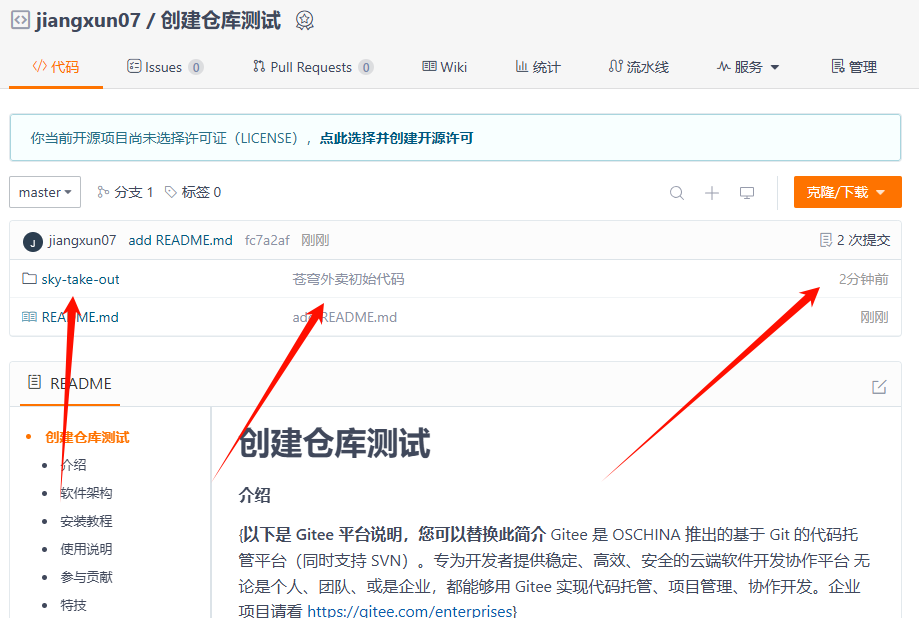
Task: Click the pencil icon to edit the README
Action: click(879, 386)
